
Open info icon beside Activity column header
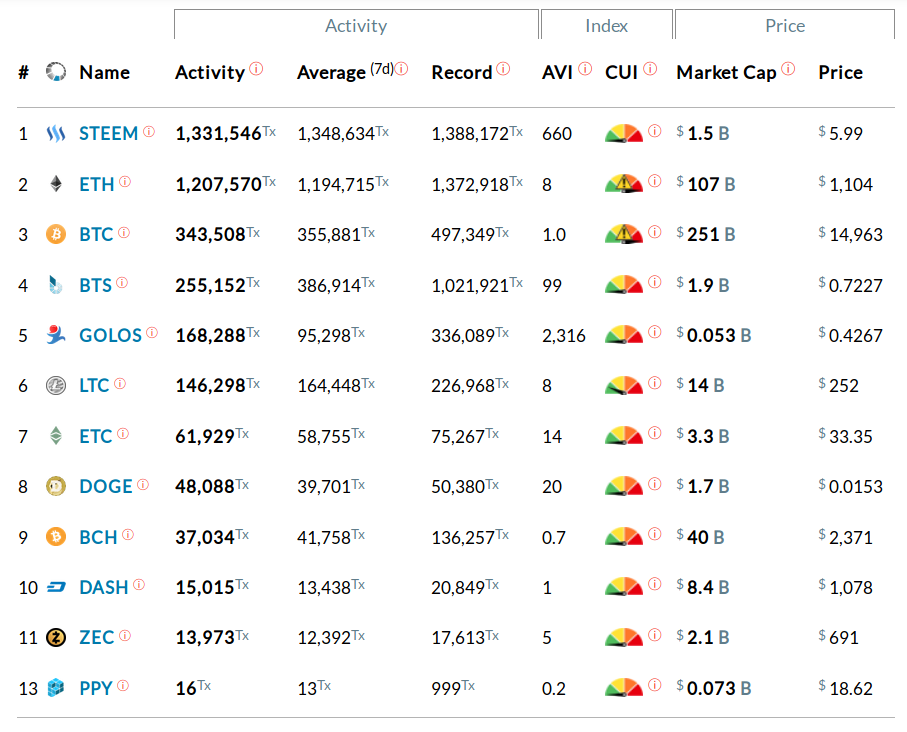coord(256,69)
